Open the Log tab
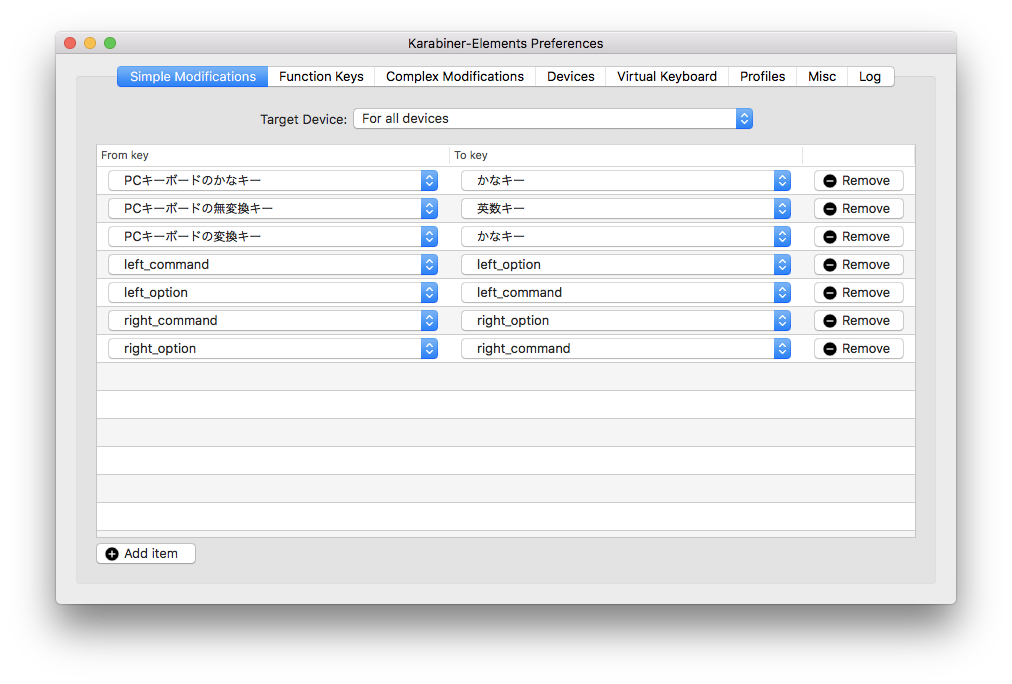 tap(869, 76)
